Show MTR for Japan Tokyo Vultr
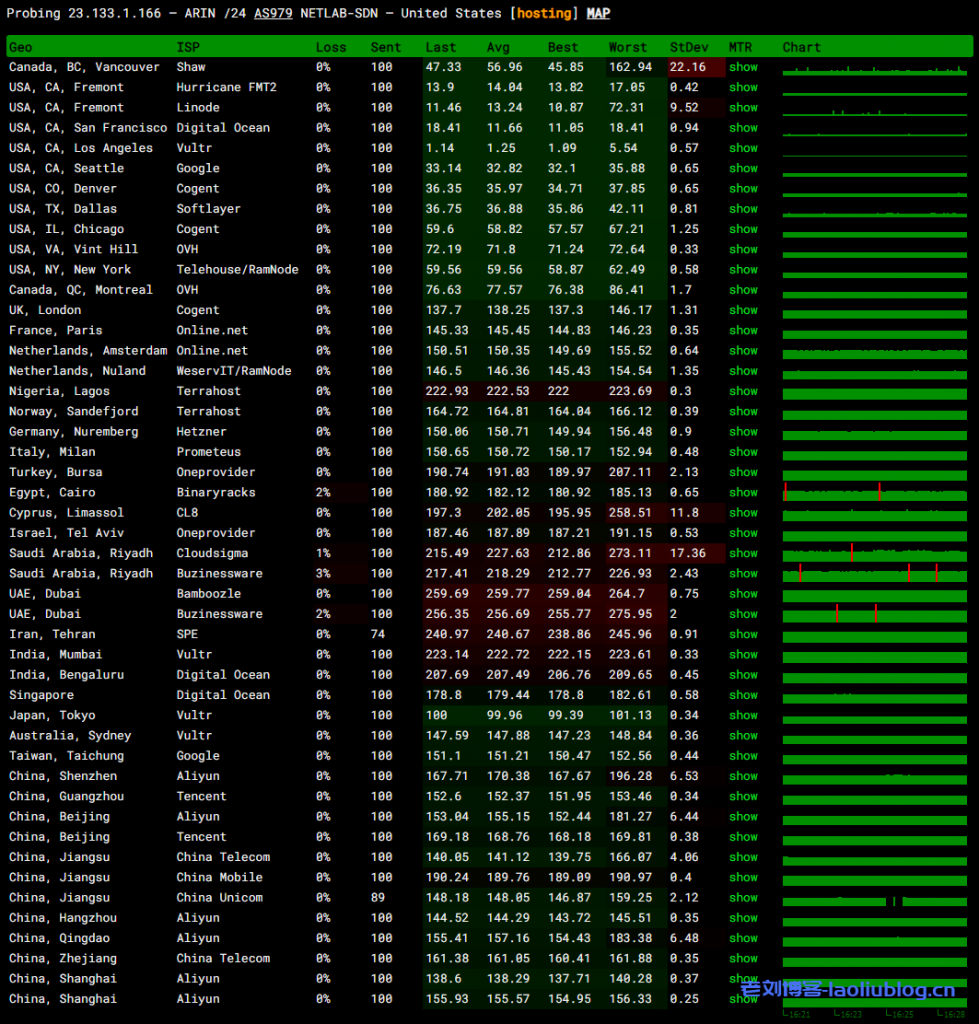This screenshot has height=1024, width=979. pos(743,715)
